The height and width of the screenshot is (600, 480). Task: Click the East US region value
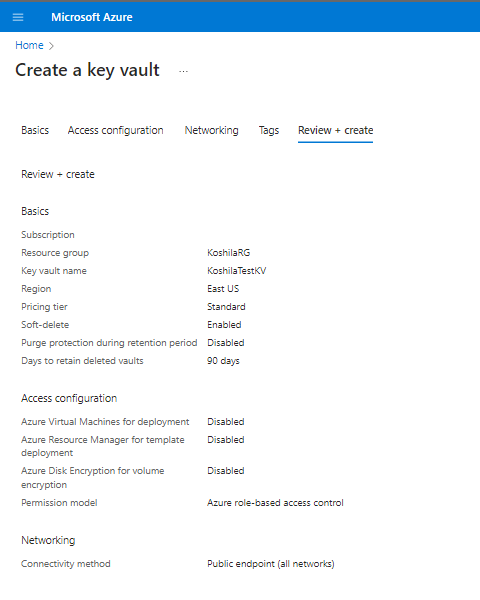tap(223, 289)
